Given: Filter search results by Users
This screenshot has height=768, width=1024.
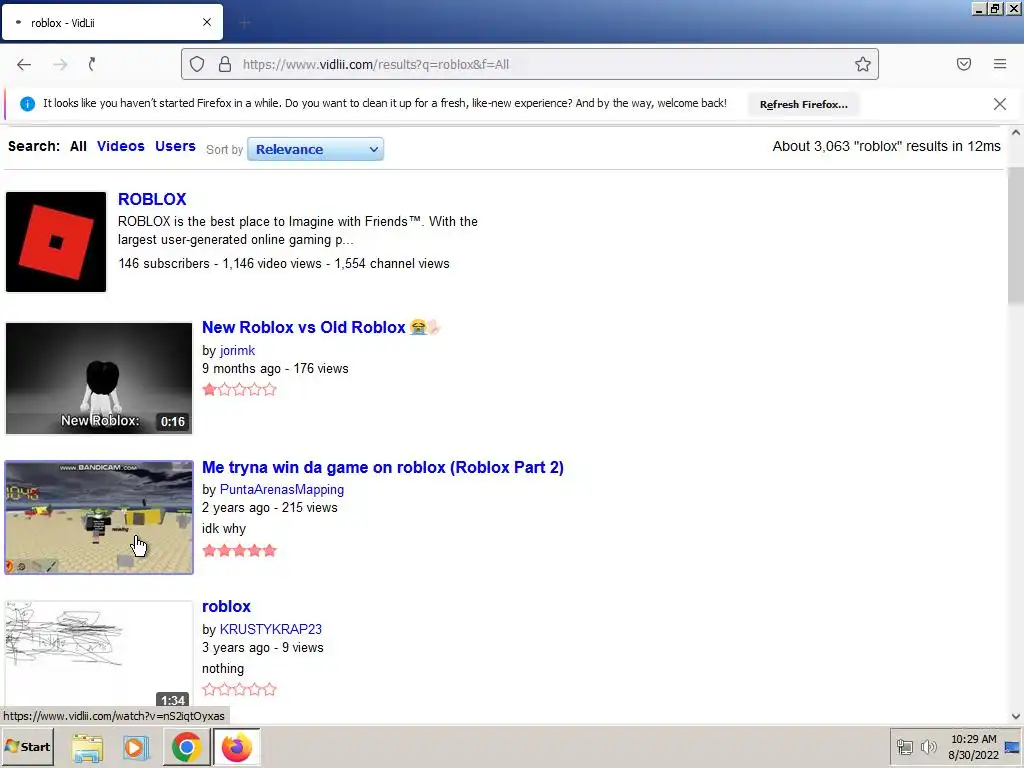Looking at the screenshot, I should pyautogui.click(x=175, y=146).
